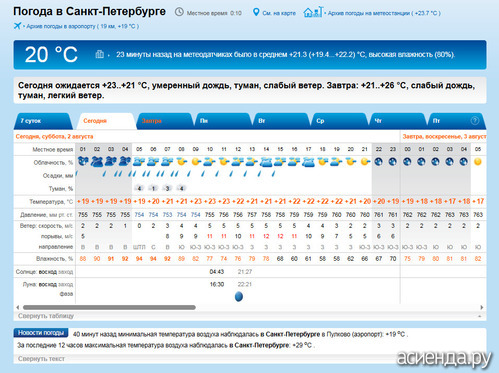This screenshot has width=499, height=373.
Task: Click sunrise time 04:43
Action: point(217,272)
